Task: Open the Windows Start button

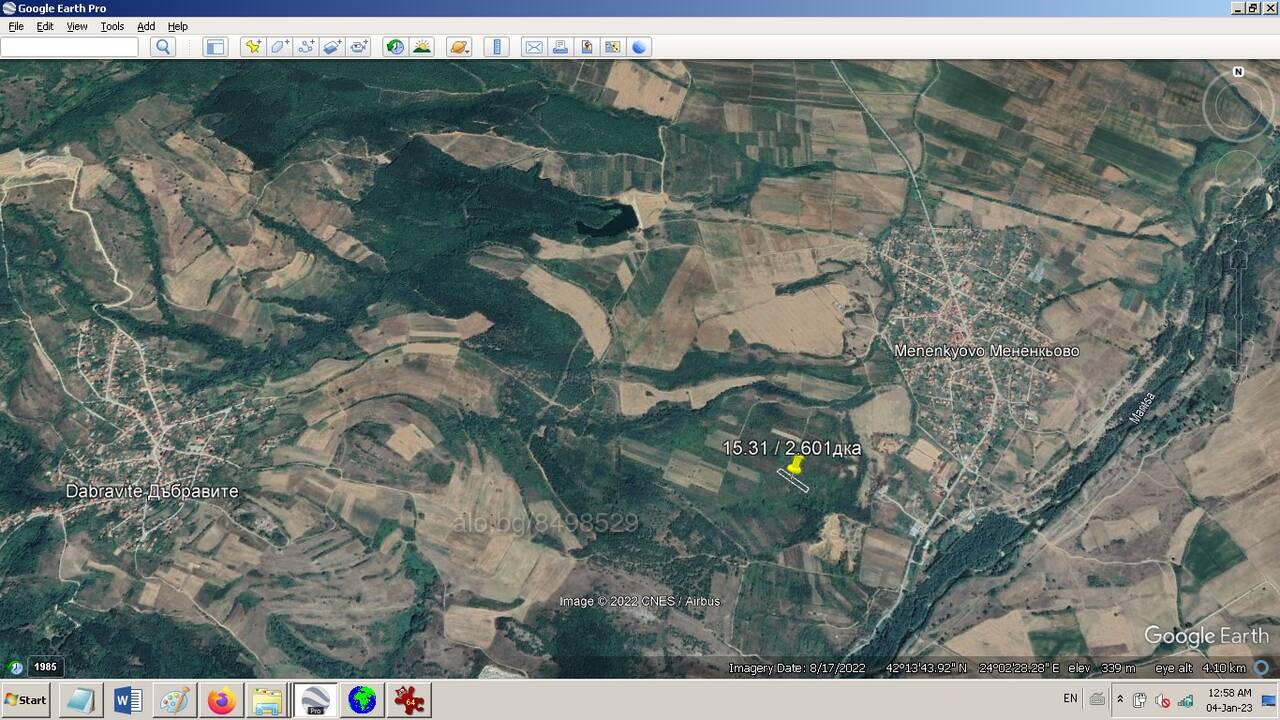Action: (26, 700)
